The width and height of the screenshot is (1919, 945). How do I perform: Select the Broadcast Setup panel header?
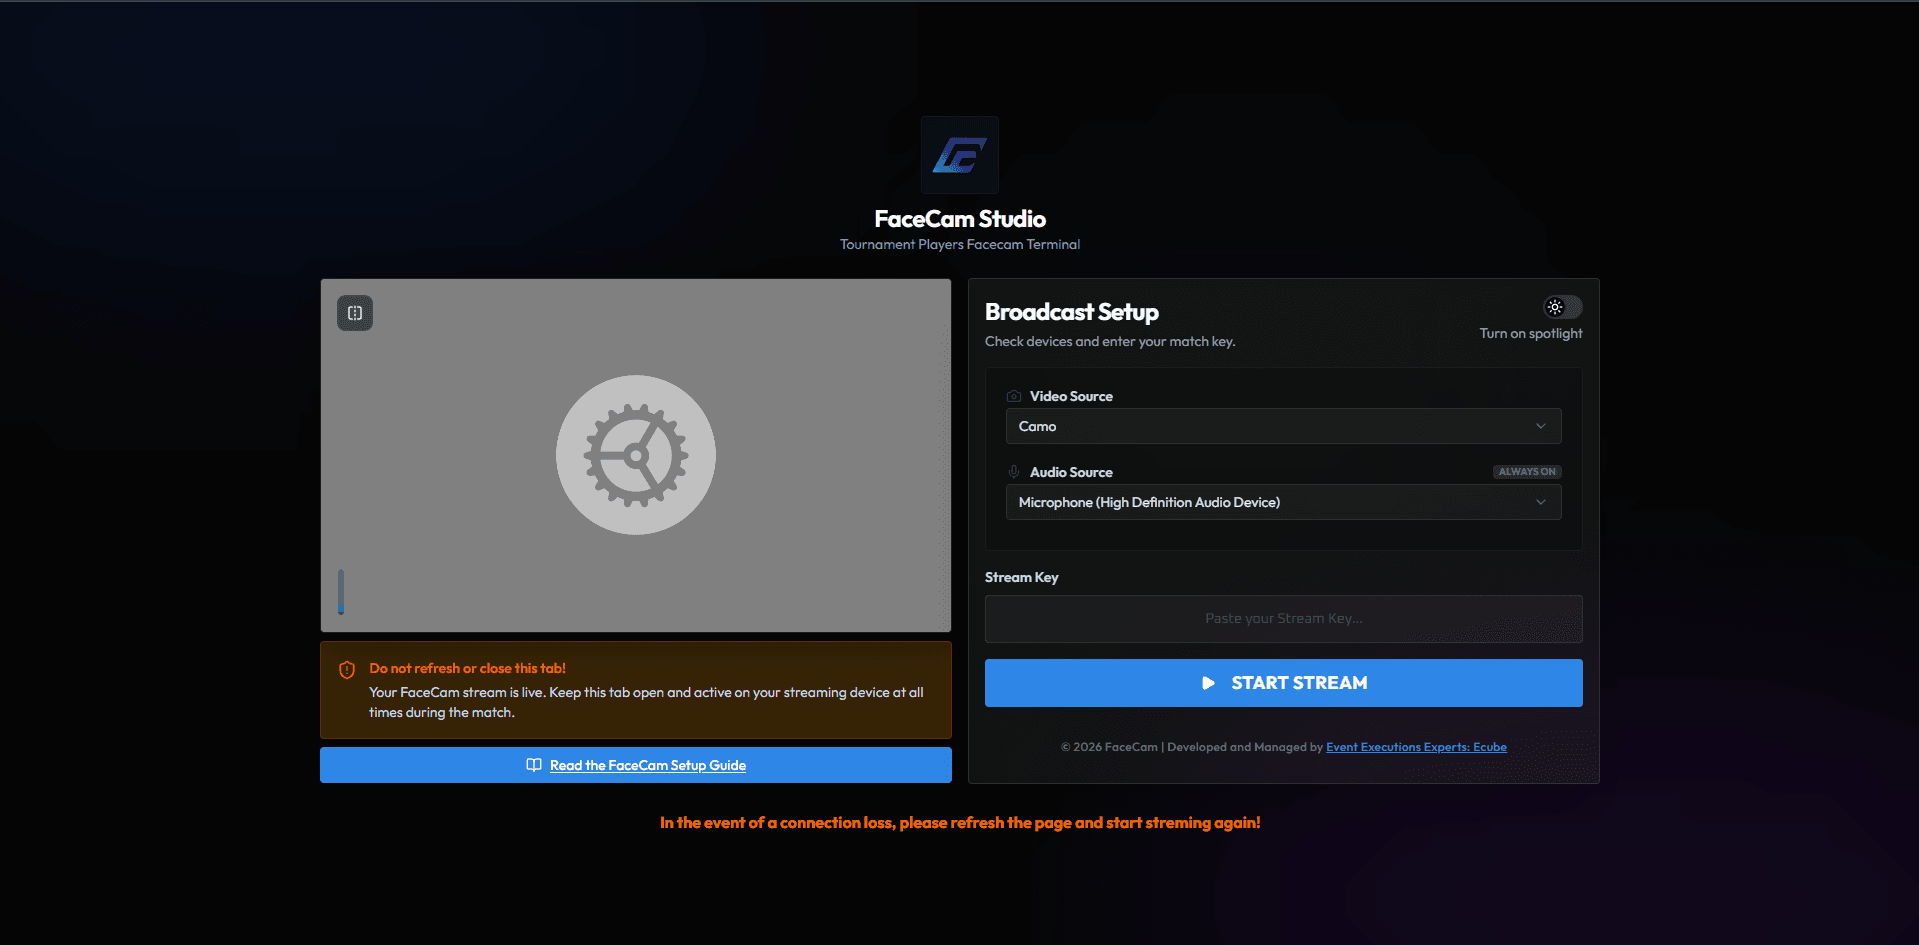point(1071,312)
